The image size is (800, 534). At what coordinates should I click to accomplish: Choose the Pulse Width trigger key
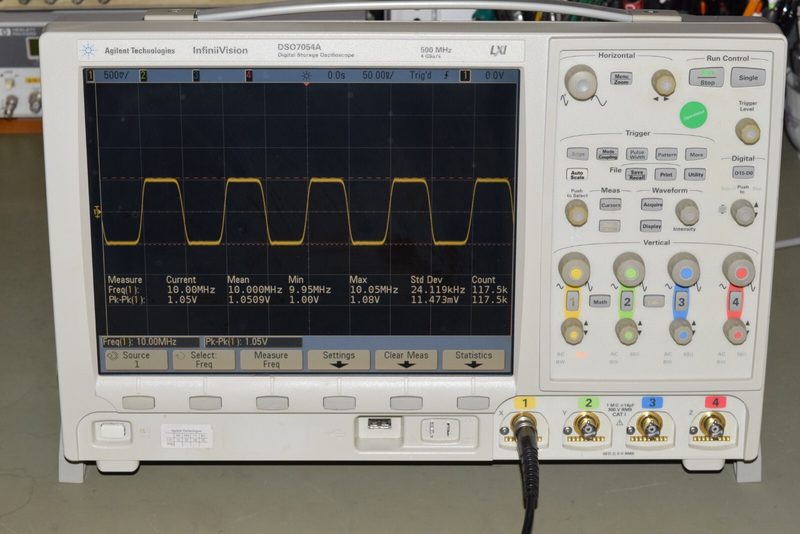tap(637, 154)
